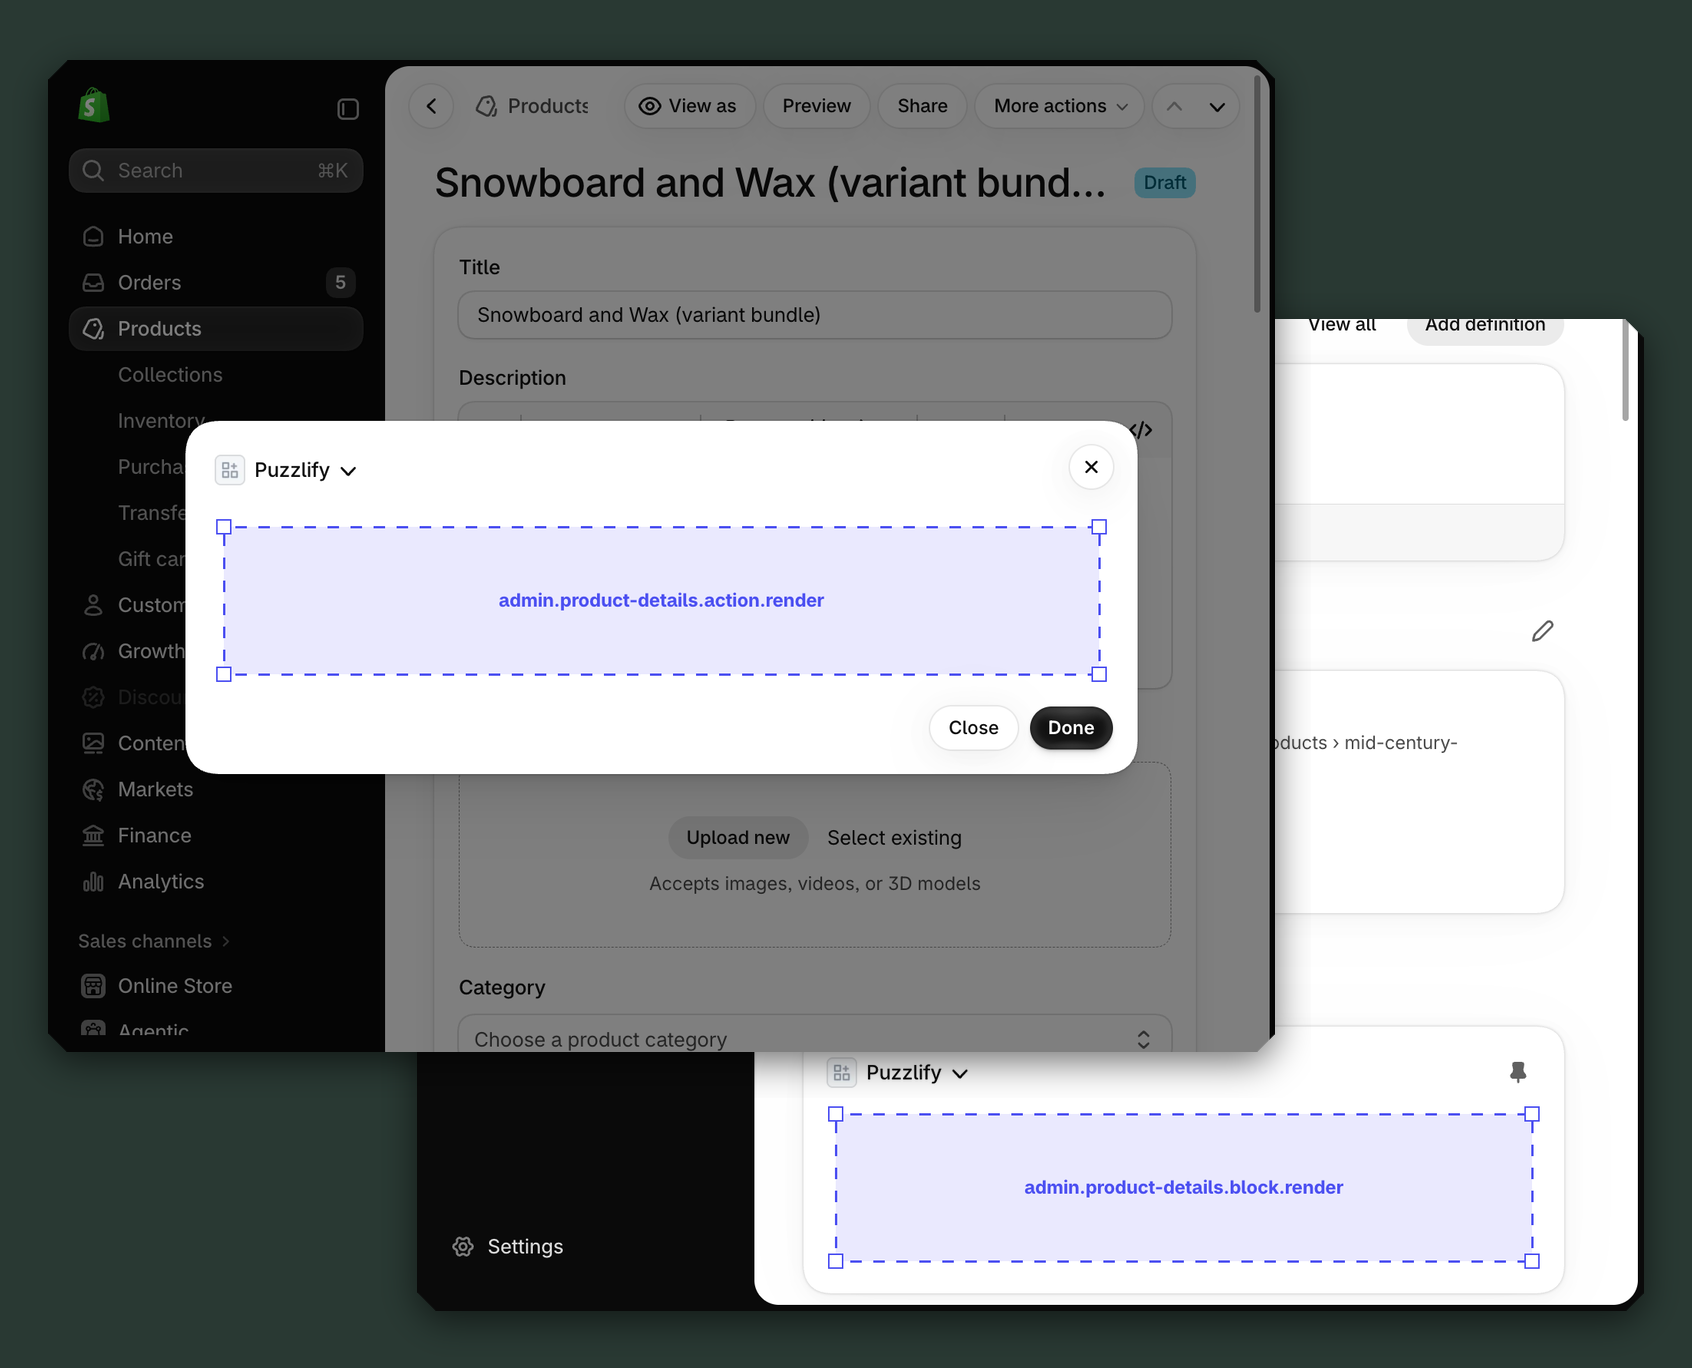The height and width of the screenshot is (1368, 1692).
Task: Click the Preview button
Action: pos(817,106)
